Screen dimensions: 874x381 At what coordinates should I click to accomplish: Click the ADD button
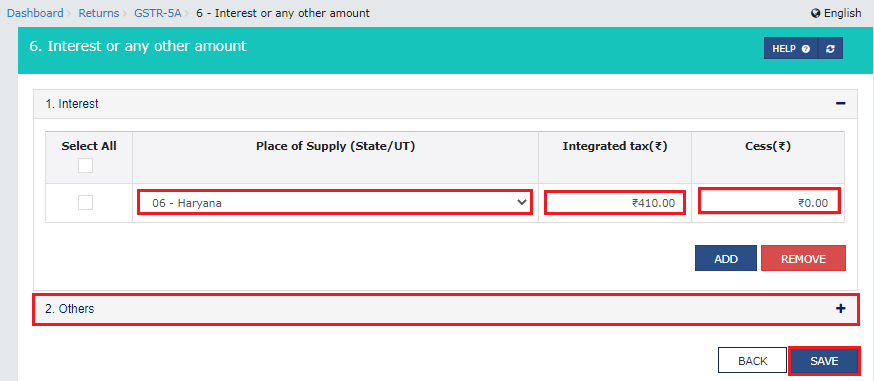726,258
